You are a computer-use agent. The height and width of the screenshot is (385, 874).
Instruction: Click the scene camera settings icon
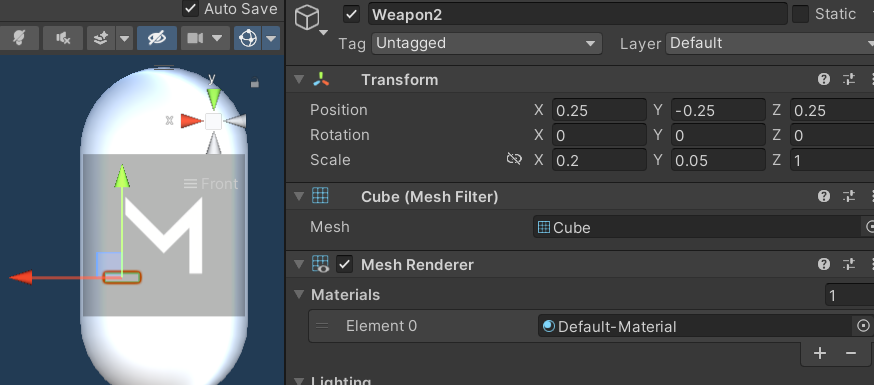[195, 38]
